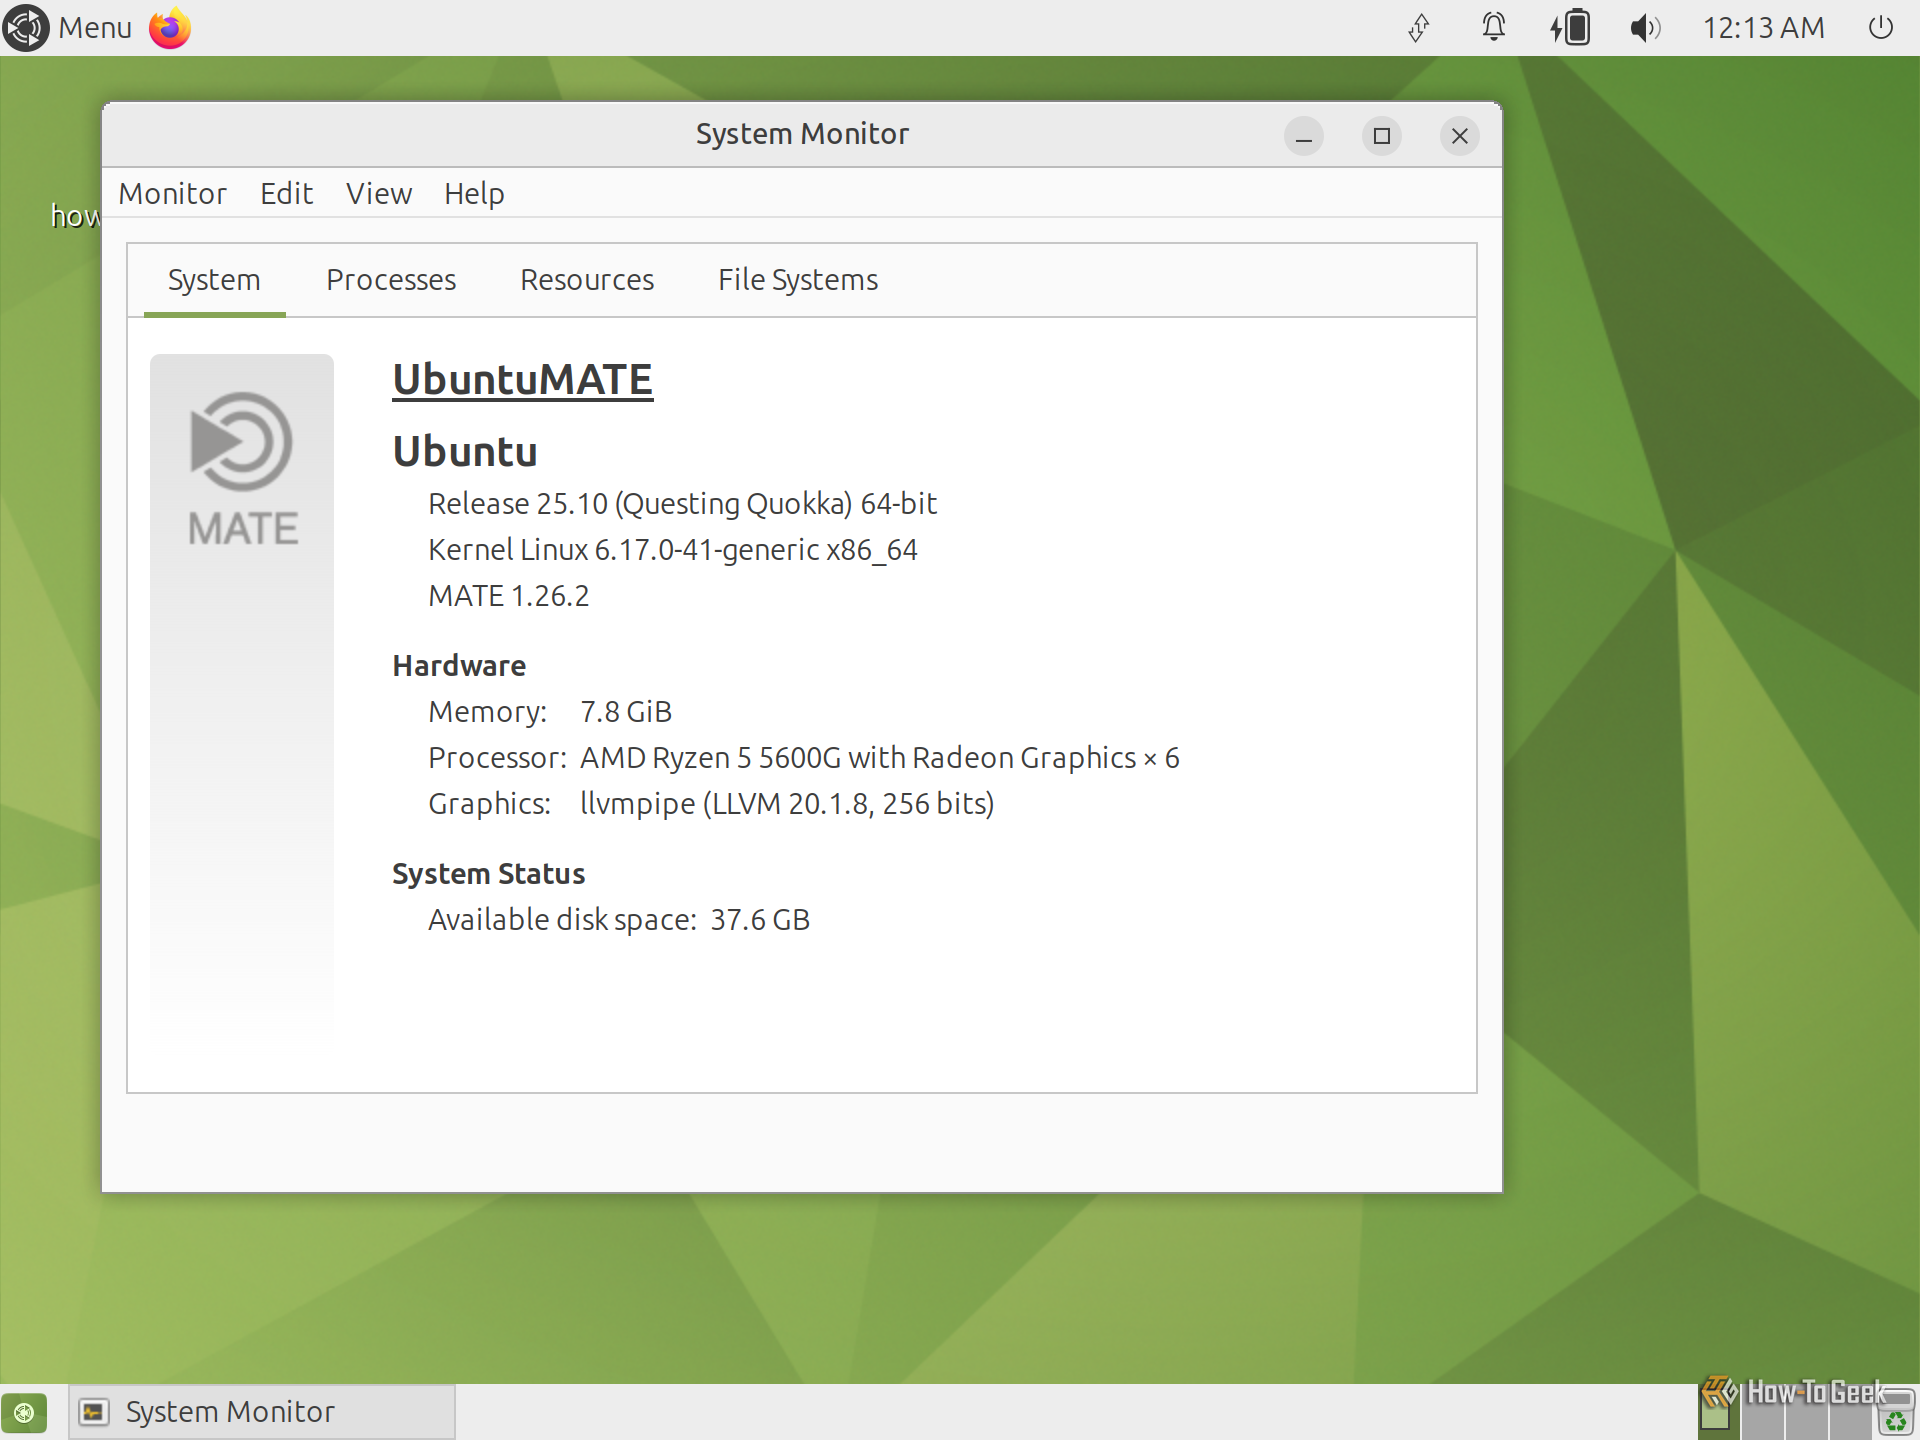Switch to the File Systems tab

click(x=798, y=280)
